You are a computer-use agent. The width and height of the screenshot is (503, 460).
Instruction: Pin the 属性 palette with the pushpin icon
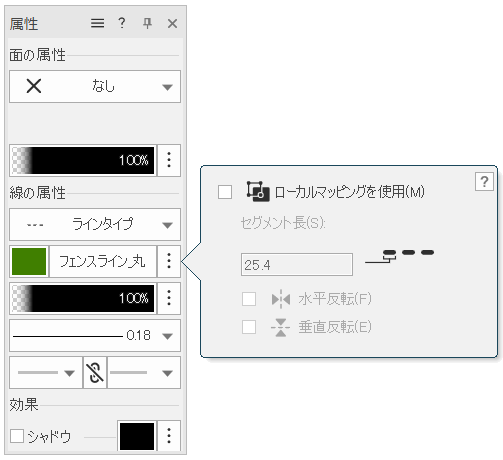(147, 23)
